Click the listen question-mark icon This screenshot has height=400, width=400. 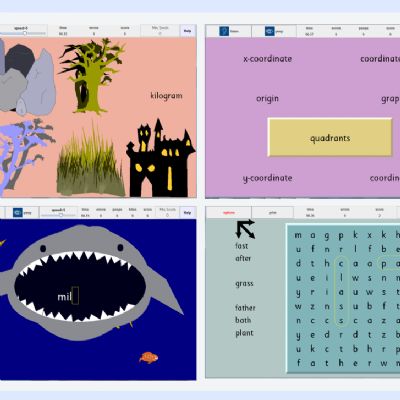(224, 31)
